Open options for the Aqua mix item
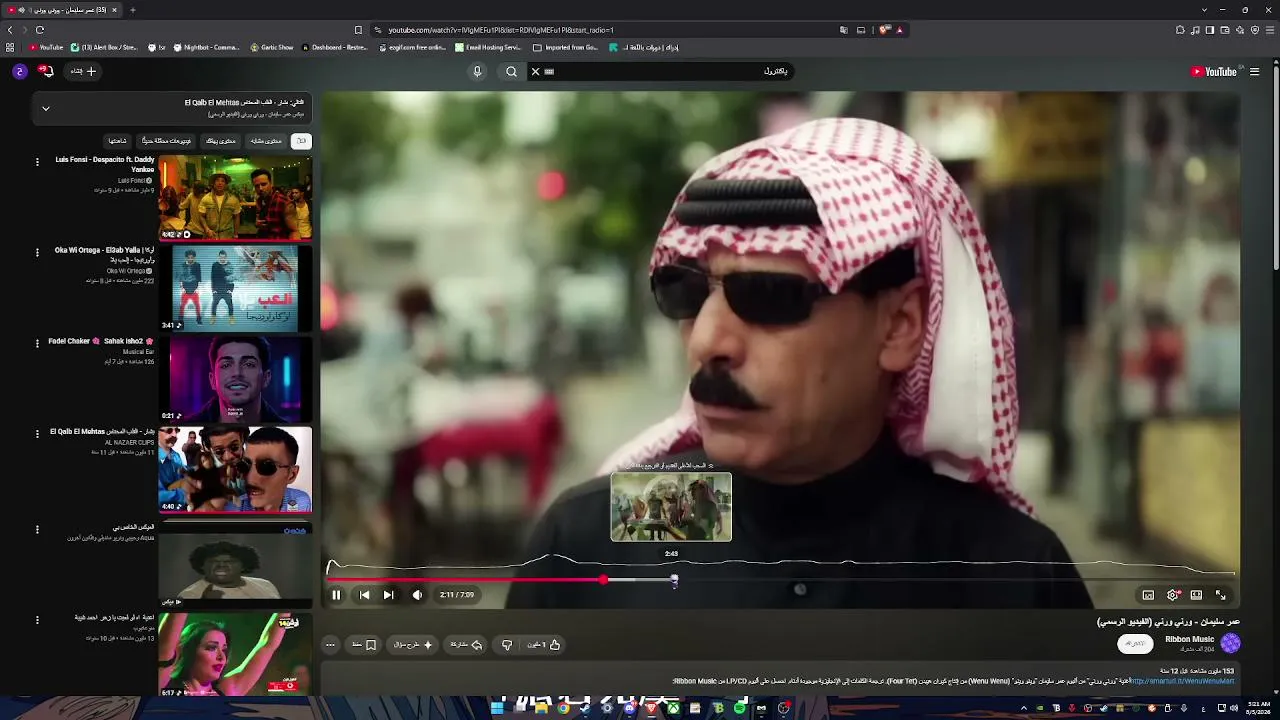 point(37,529)
